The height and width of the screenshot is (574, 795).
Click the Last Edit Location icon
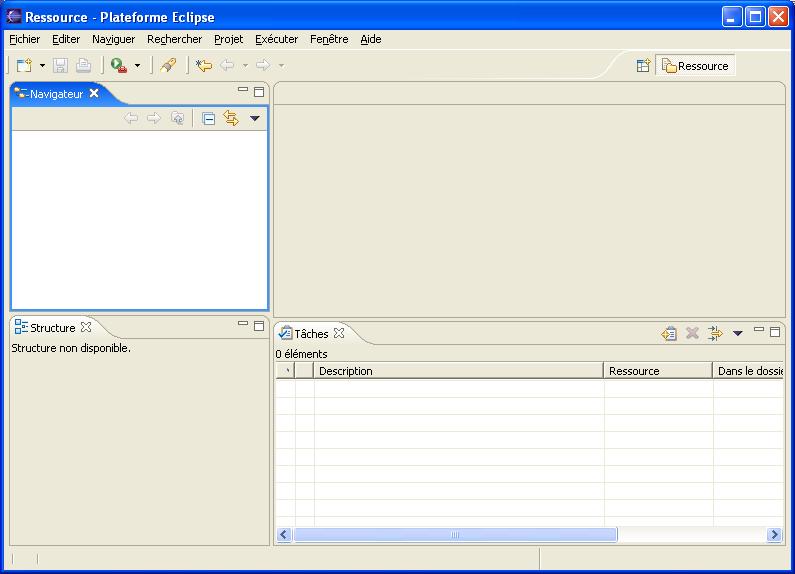204,65
